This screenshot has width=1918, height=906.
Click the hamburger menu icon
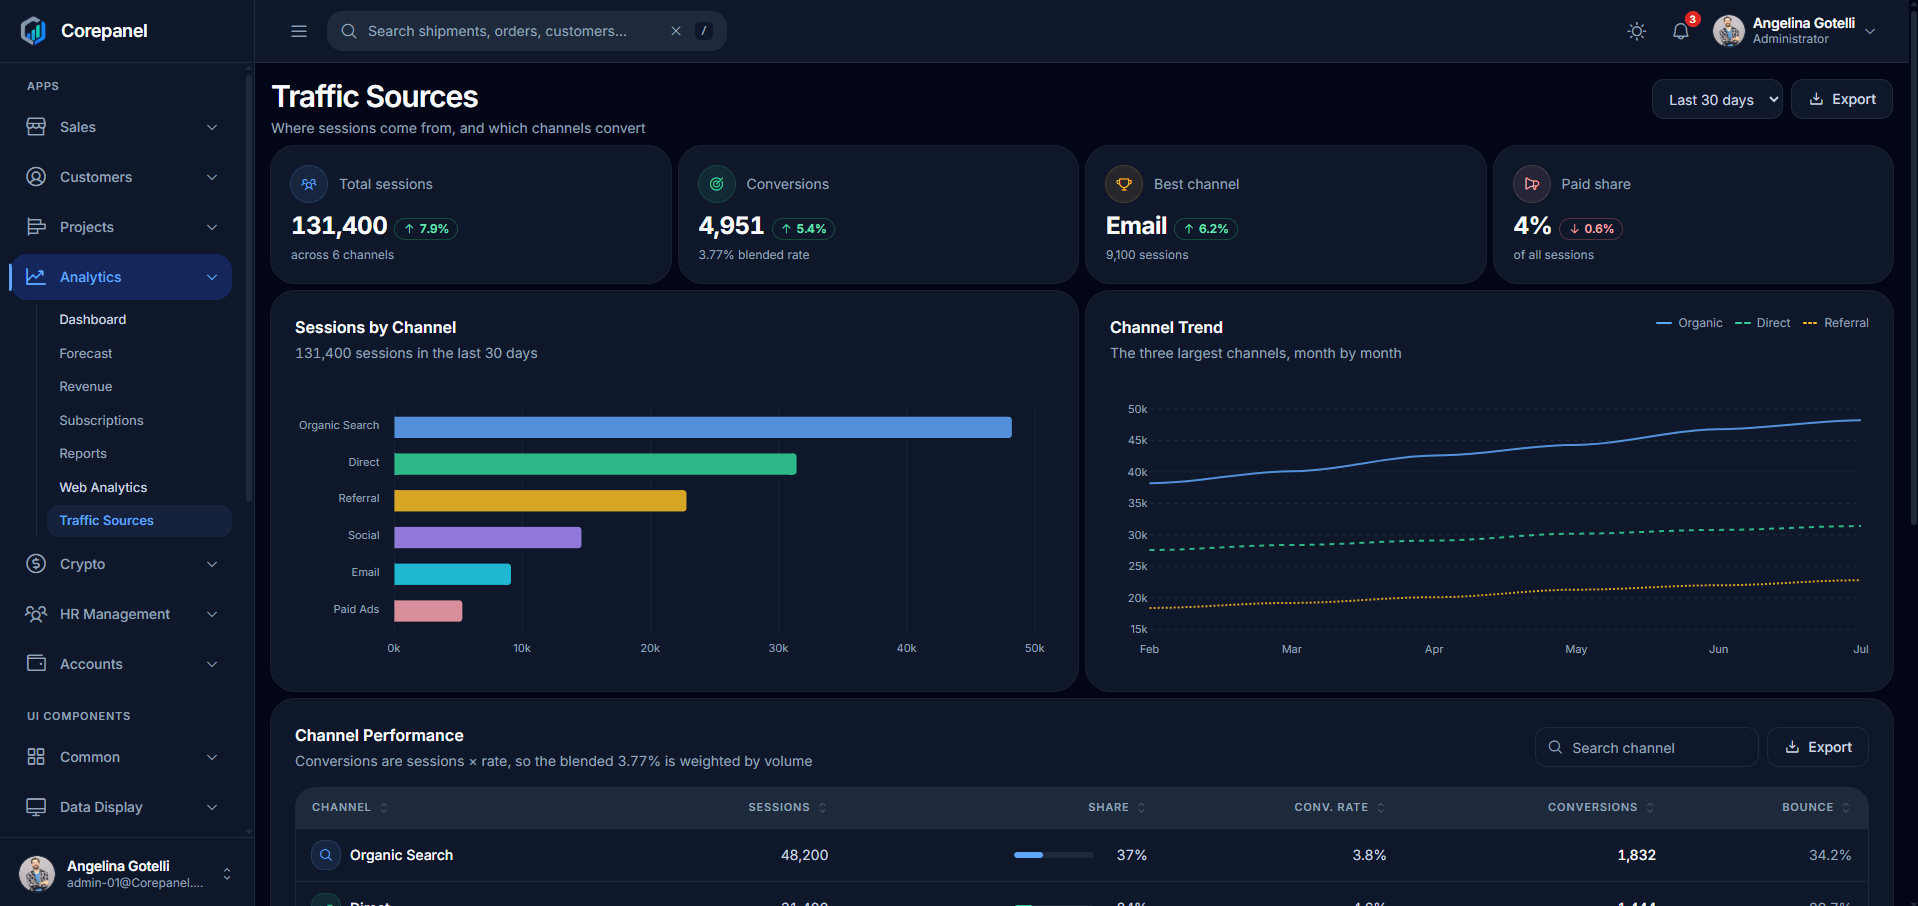[x=298, y=31]
